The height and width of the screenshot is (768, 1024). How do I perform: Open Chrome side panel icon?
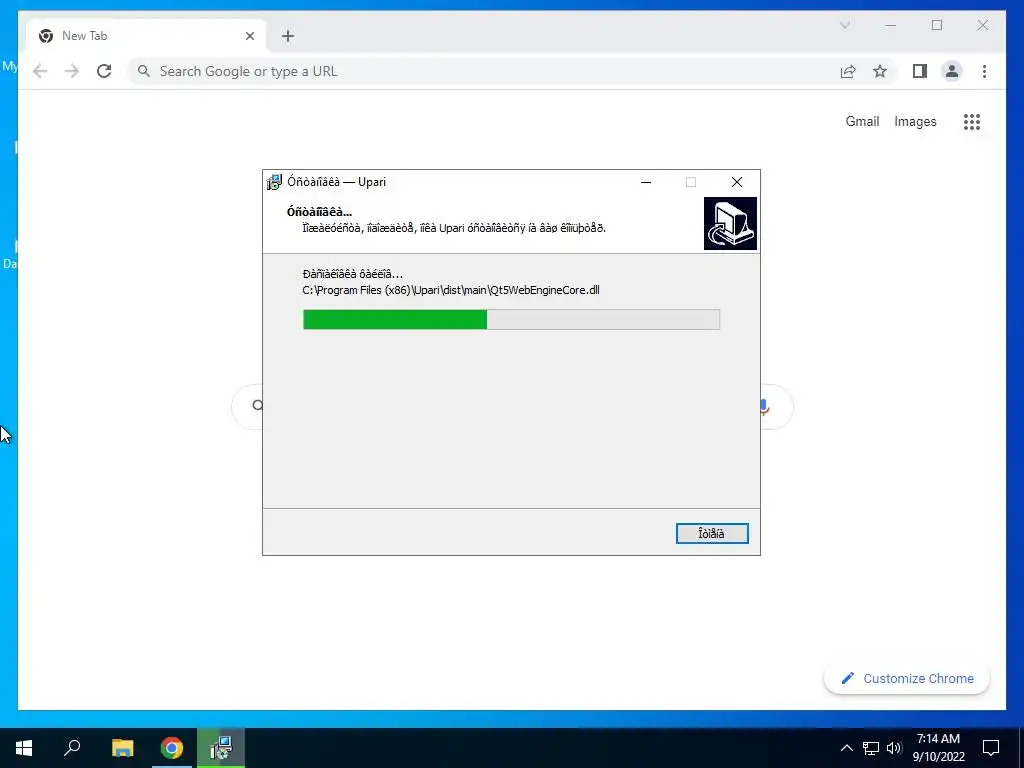pyautogui.click(x=920, y=71)
